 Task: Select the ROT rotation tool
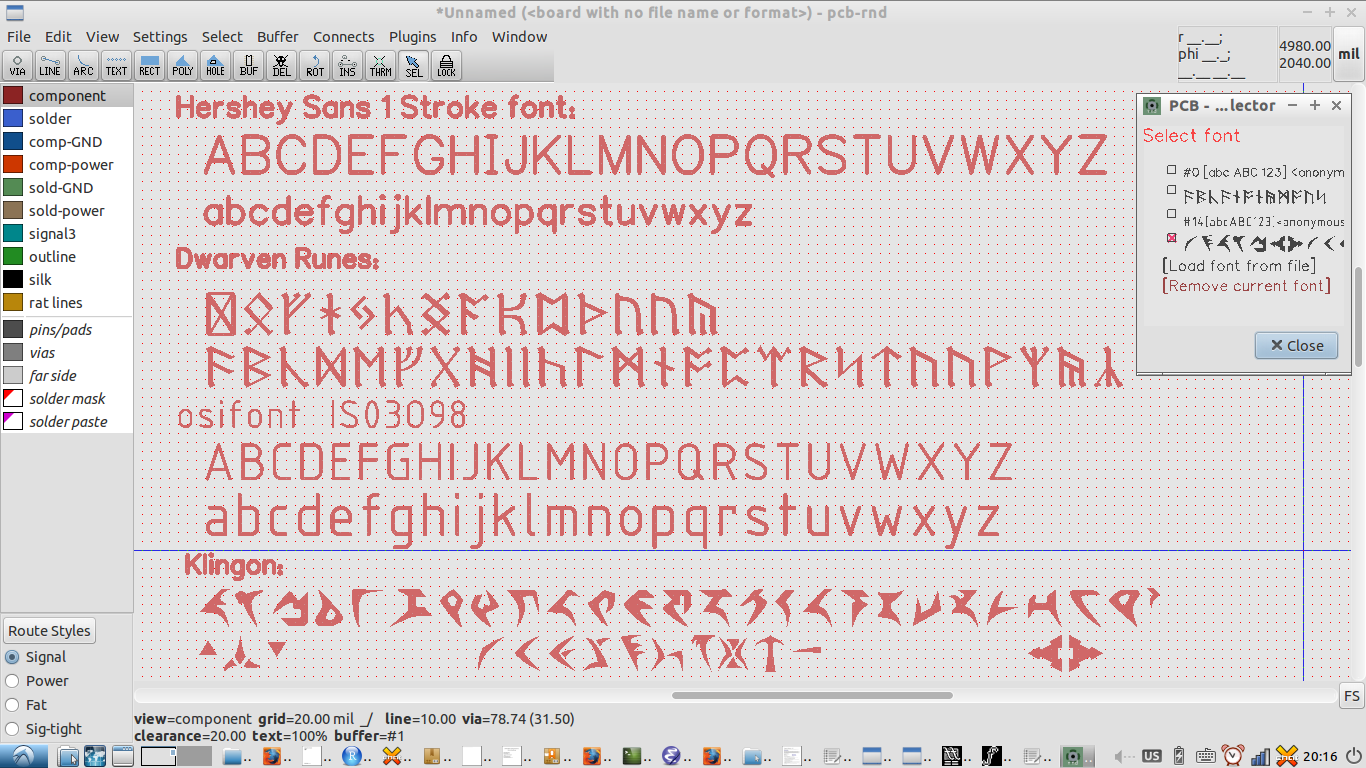pos(314,65)
